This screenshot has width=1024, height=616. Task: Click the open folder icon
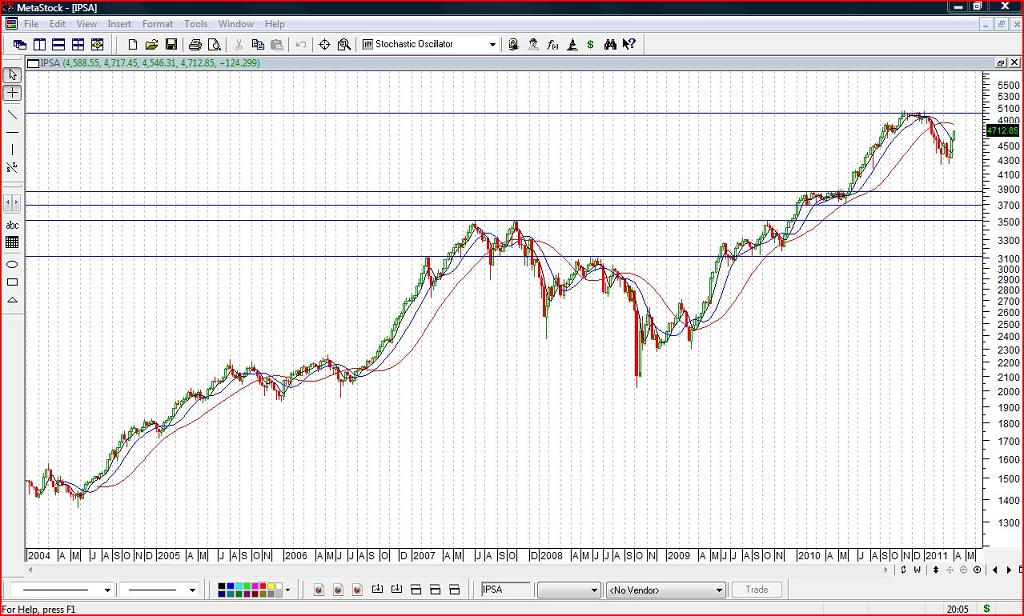(152, 44)
